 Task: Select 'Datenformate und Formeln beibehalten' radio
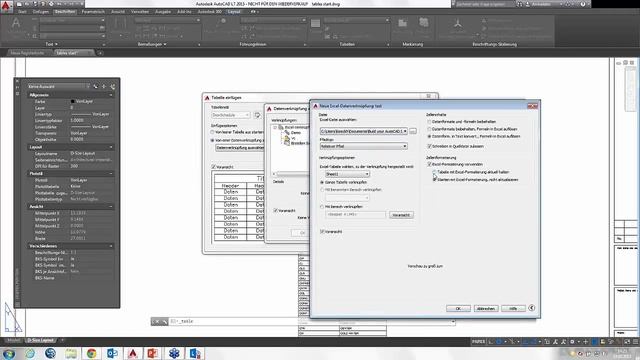(x=429, y=122)
